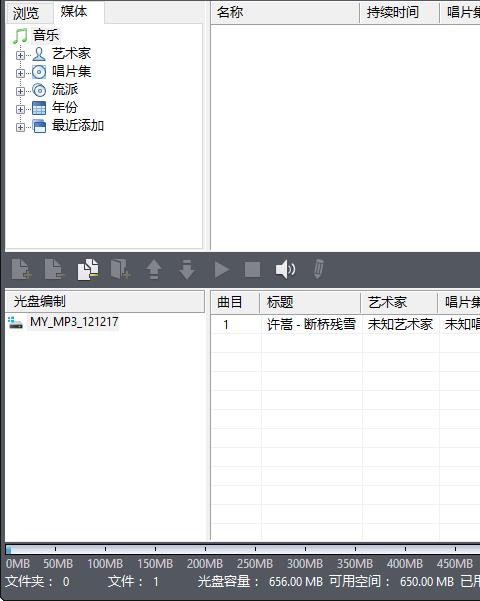Click the 文件: 1 status entry
The height and width of the screenshot is (601, 480).
click(x=133, y=581)
